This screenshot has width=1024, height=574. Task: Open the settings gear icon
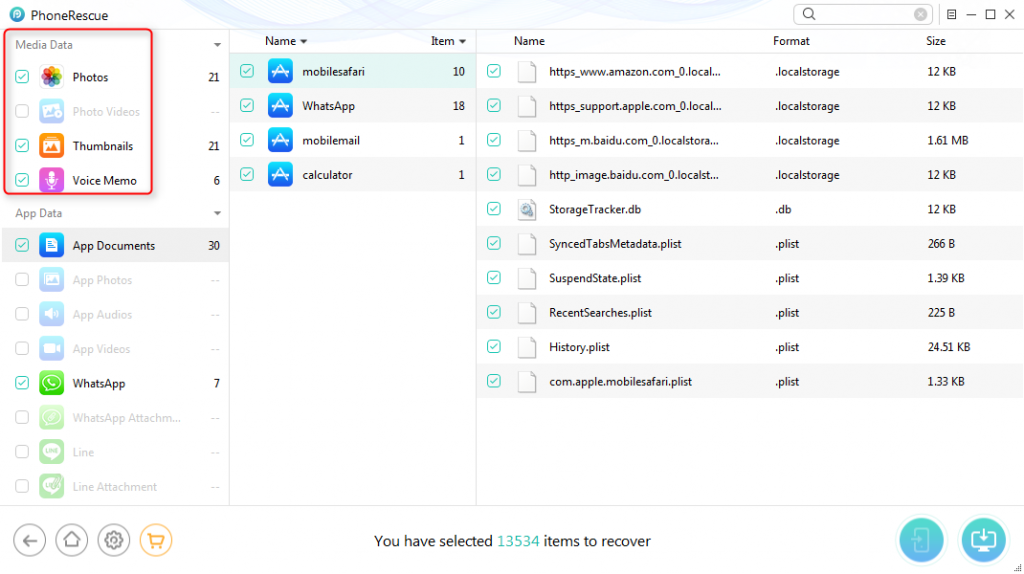point(114,541)
